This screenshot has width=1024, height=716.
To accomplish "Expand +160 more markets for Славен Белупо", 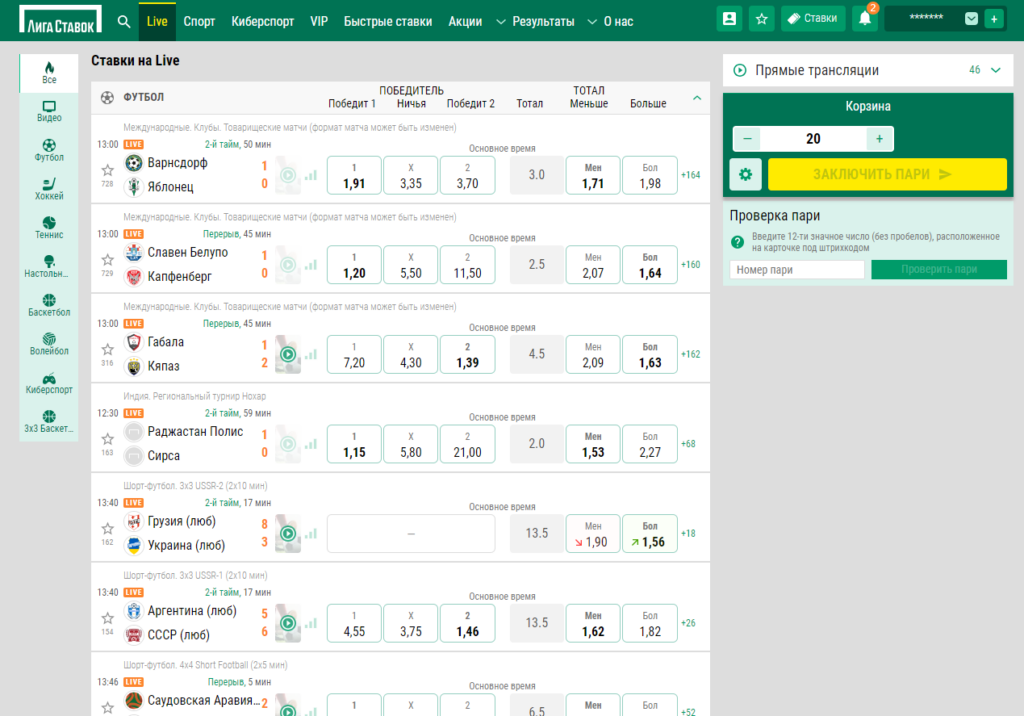I will [x=690, y=265].
